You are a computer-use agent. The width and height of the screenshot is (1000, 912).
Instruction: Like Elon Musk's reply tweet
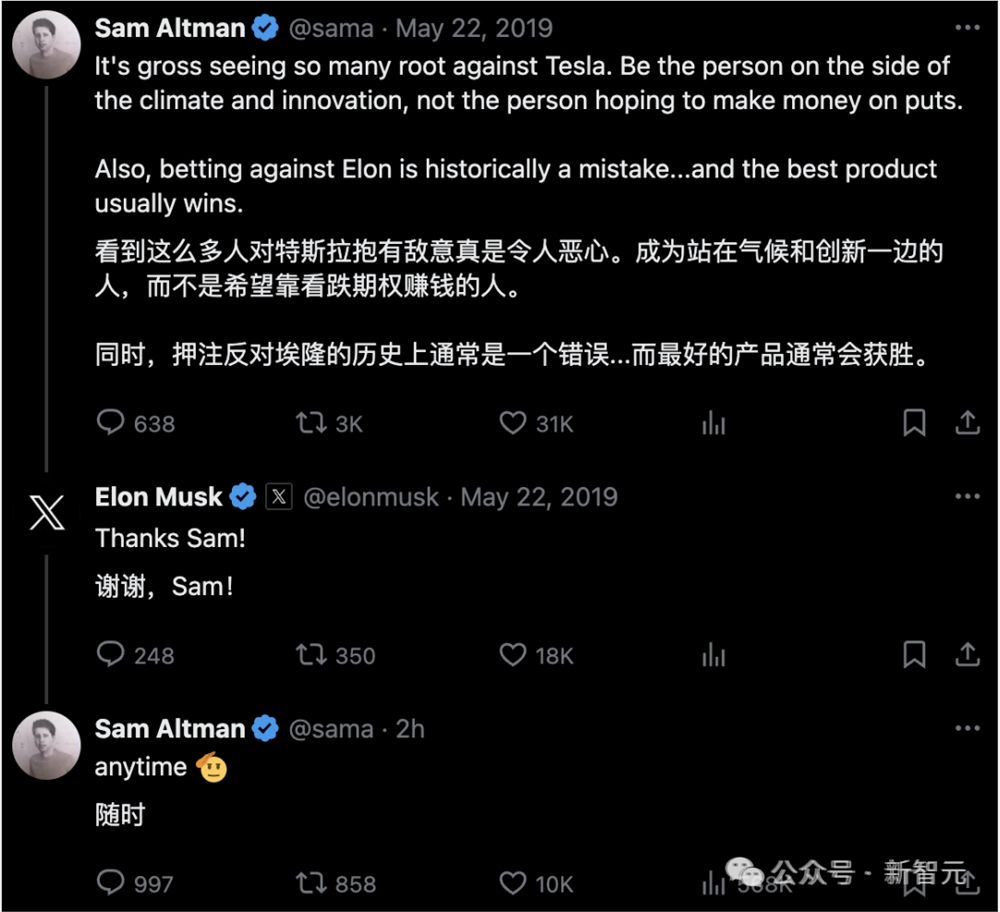tap(512, 655)
